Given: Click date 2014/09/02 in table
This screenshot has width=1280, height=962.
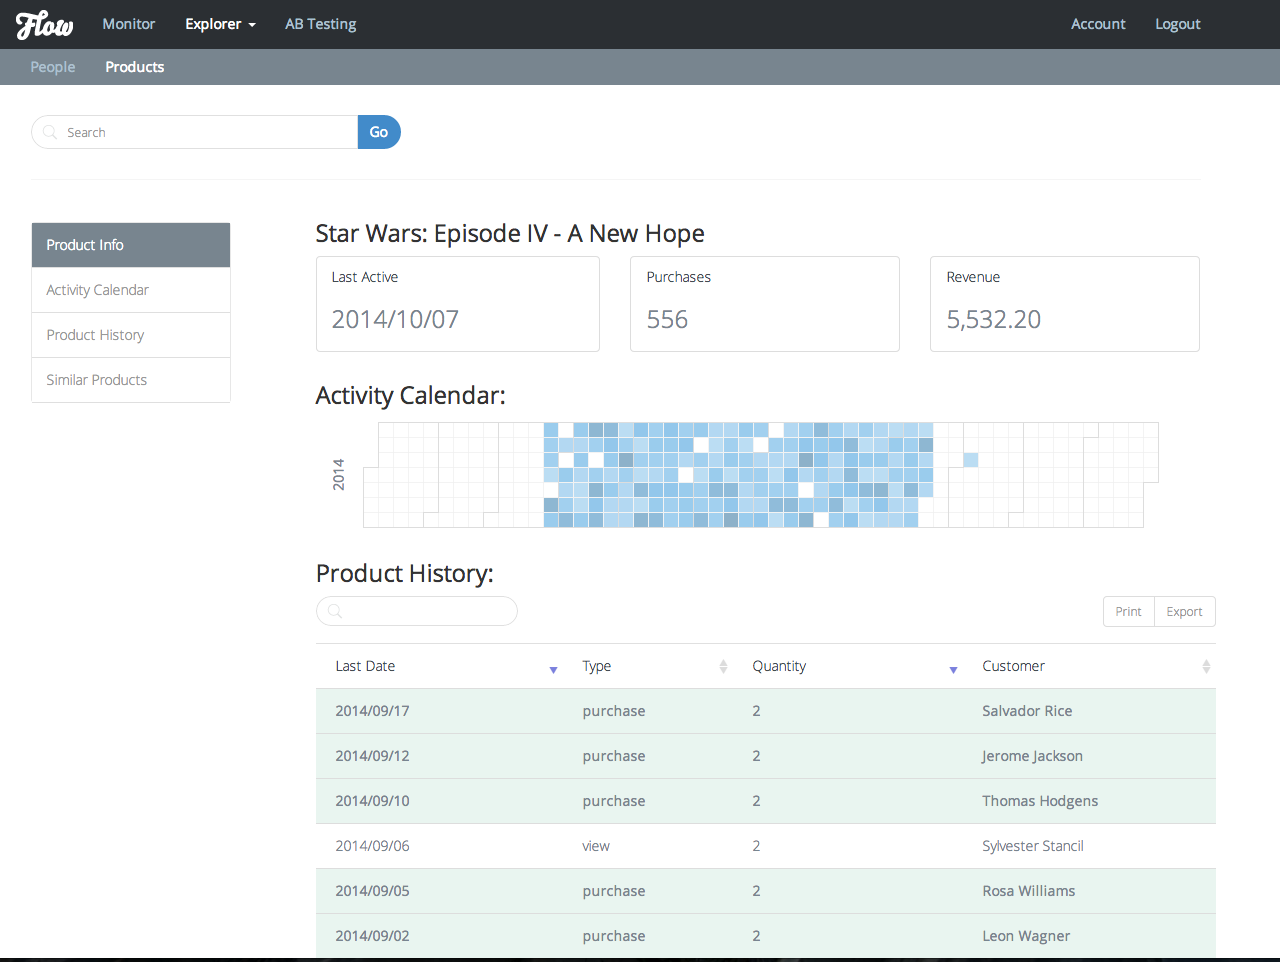Looking at the screenshot, I should point(372,936).
